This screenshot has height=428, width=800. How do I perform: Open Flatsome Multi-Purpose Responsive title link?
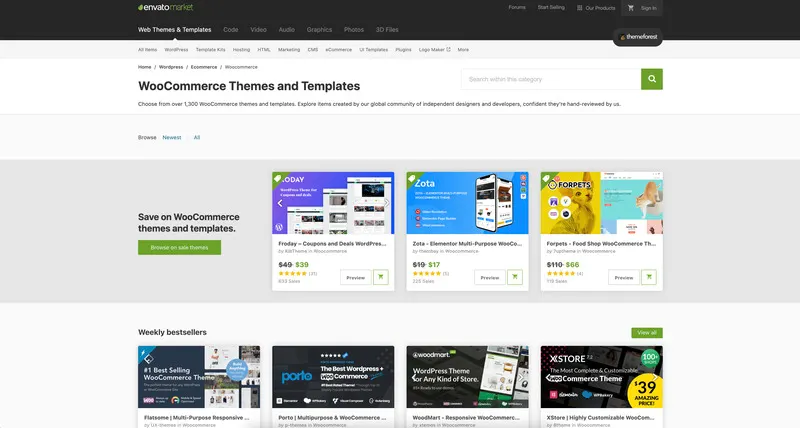[196, 417]
